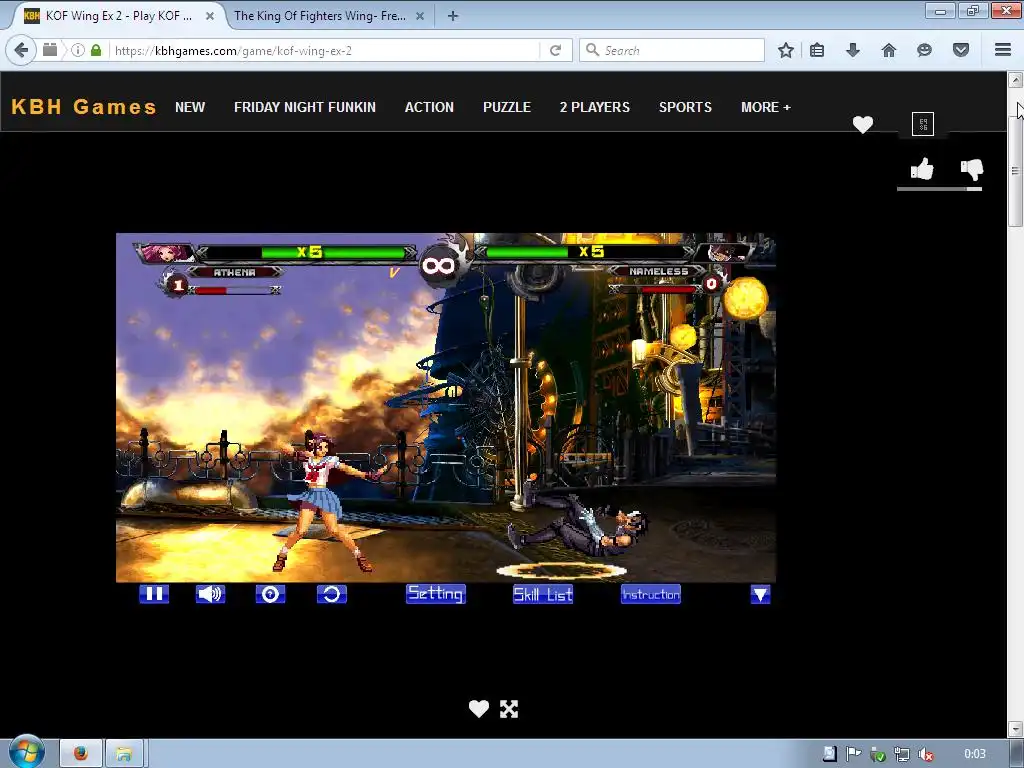This screenshot has width=1024, height=768.
Task: Click the like rating bar under thumbs
Action: pyautogui.click(x=939, y=189)
